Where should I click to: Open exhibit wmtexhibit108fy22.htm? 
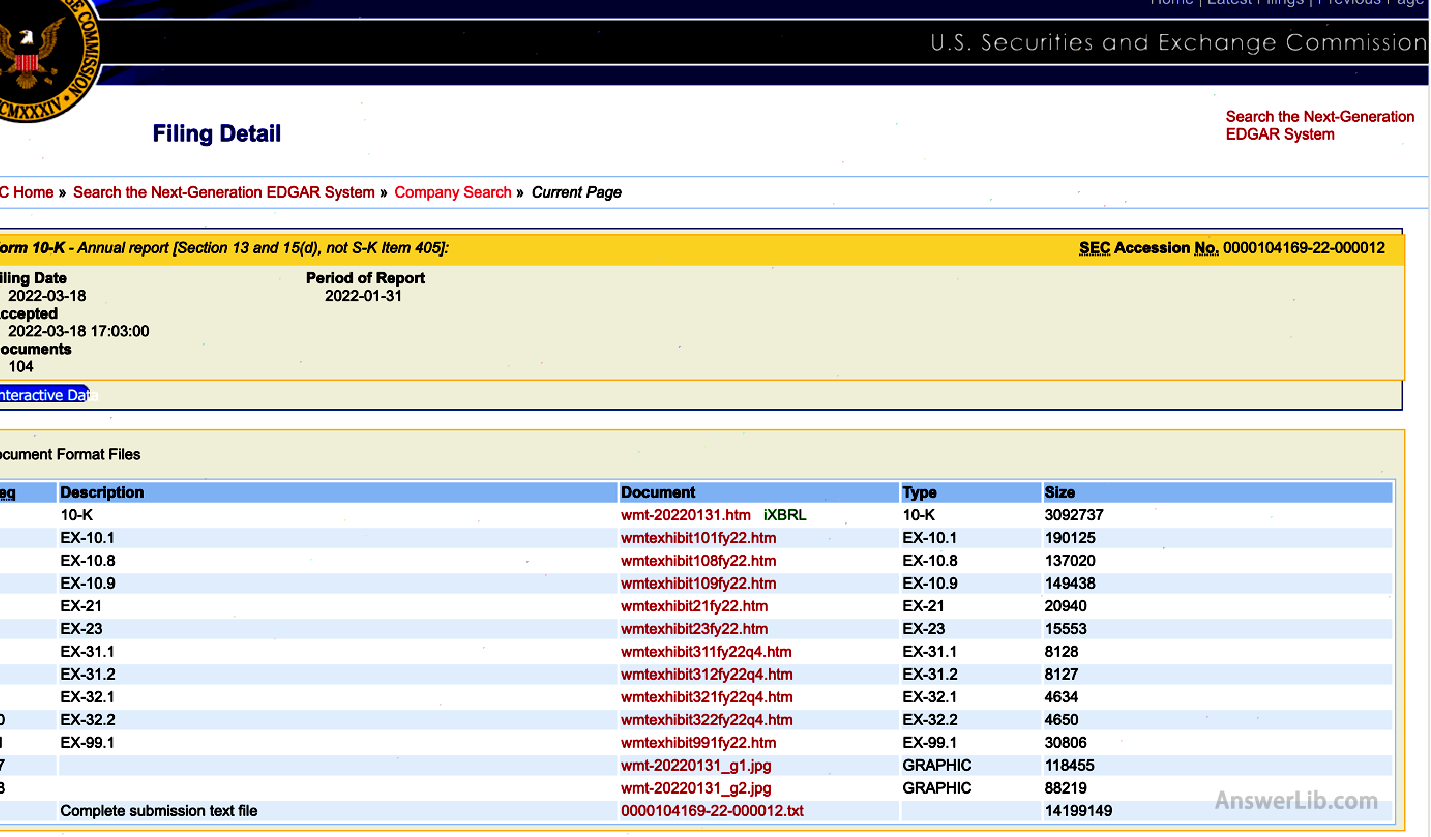click(699, 561)
